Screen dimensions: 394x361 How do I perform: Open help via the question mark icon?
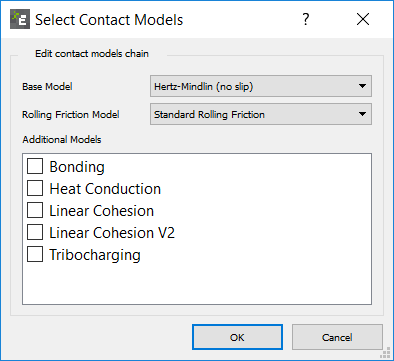(306, 19)
